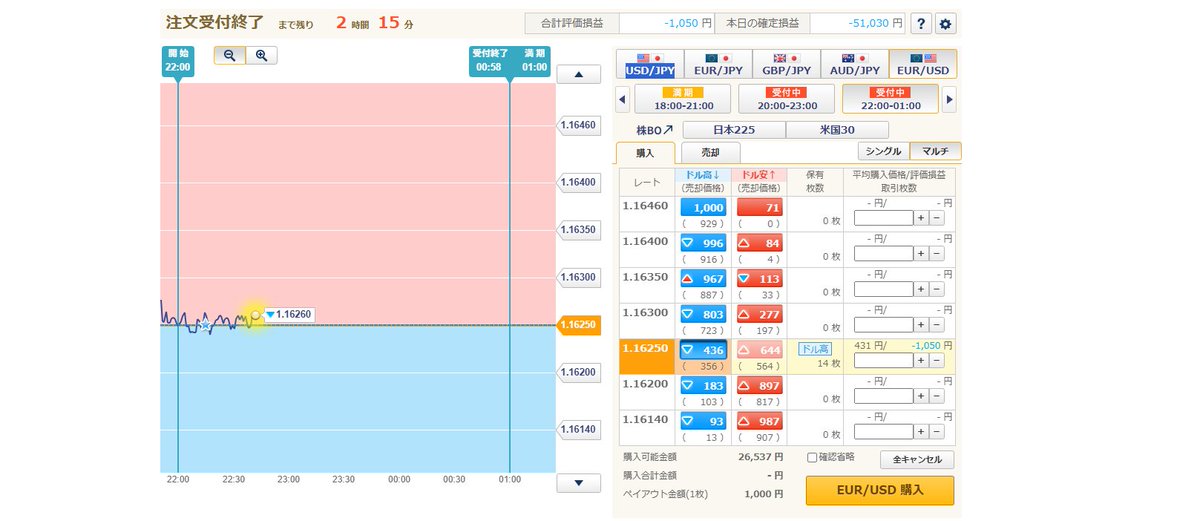Choose the 20:00-23:00 session
This screenshot has width=1200, height=521.
click(786, 99)
